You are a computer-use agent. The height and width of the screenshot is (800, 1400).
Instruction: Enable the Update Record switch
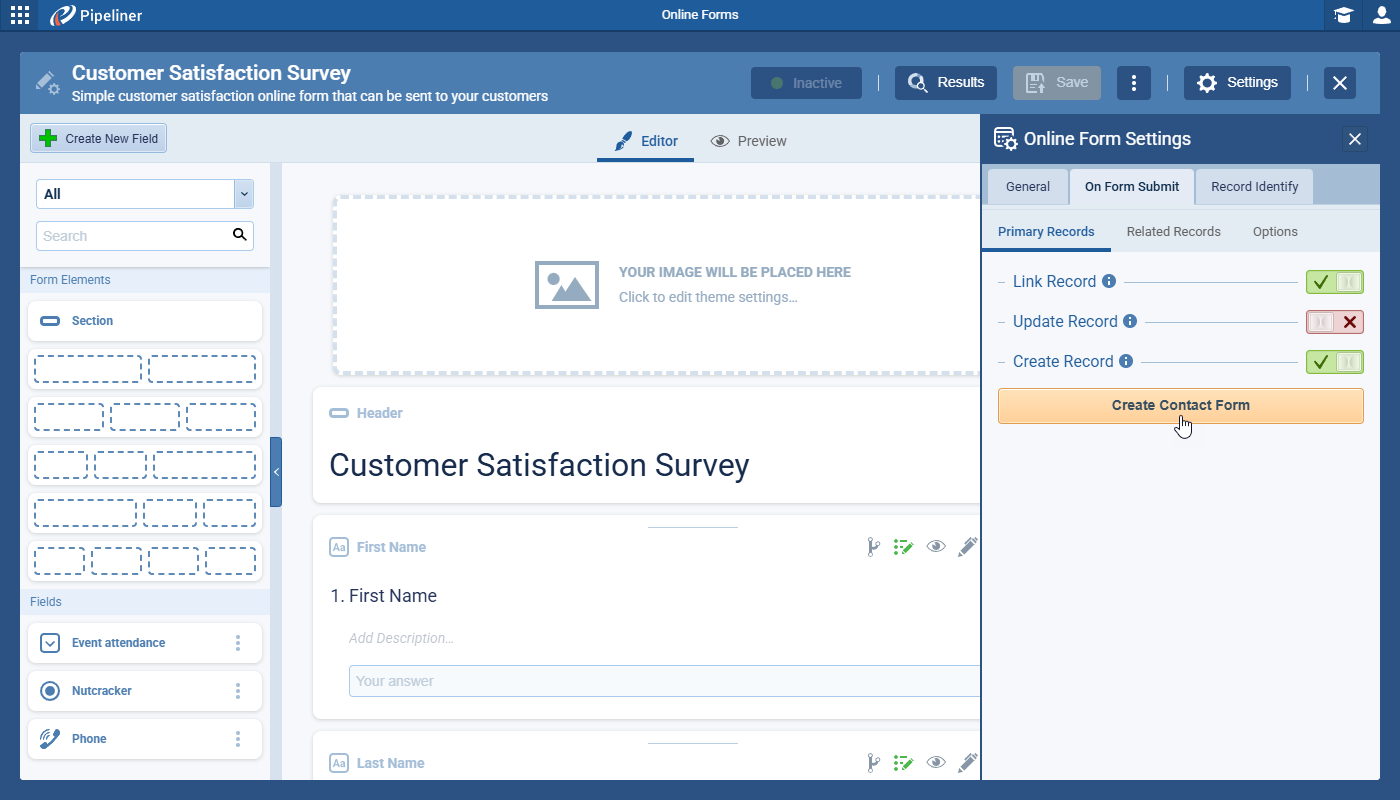(1334, 322)
